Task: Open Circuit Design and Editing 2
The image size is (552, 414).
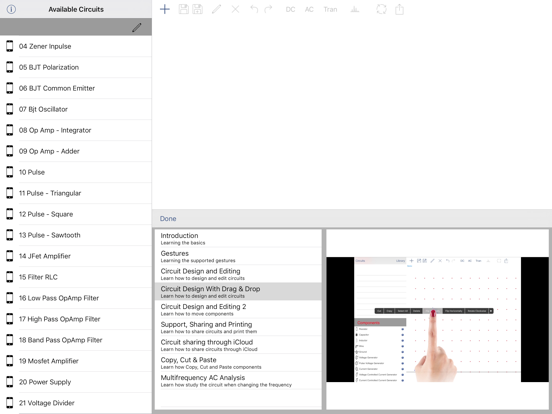Action: point(238,309)
